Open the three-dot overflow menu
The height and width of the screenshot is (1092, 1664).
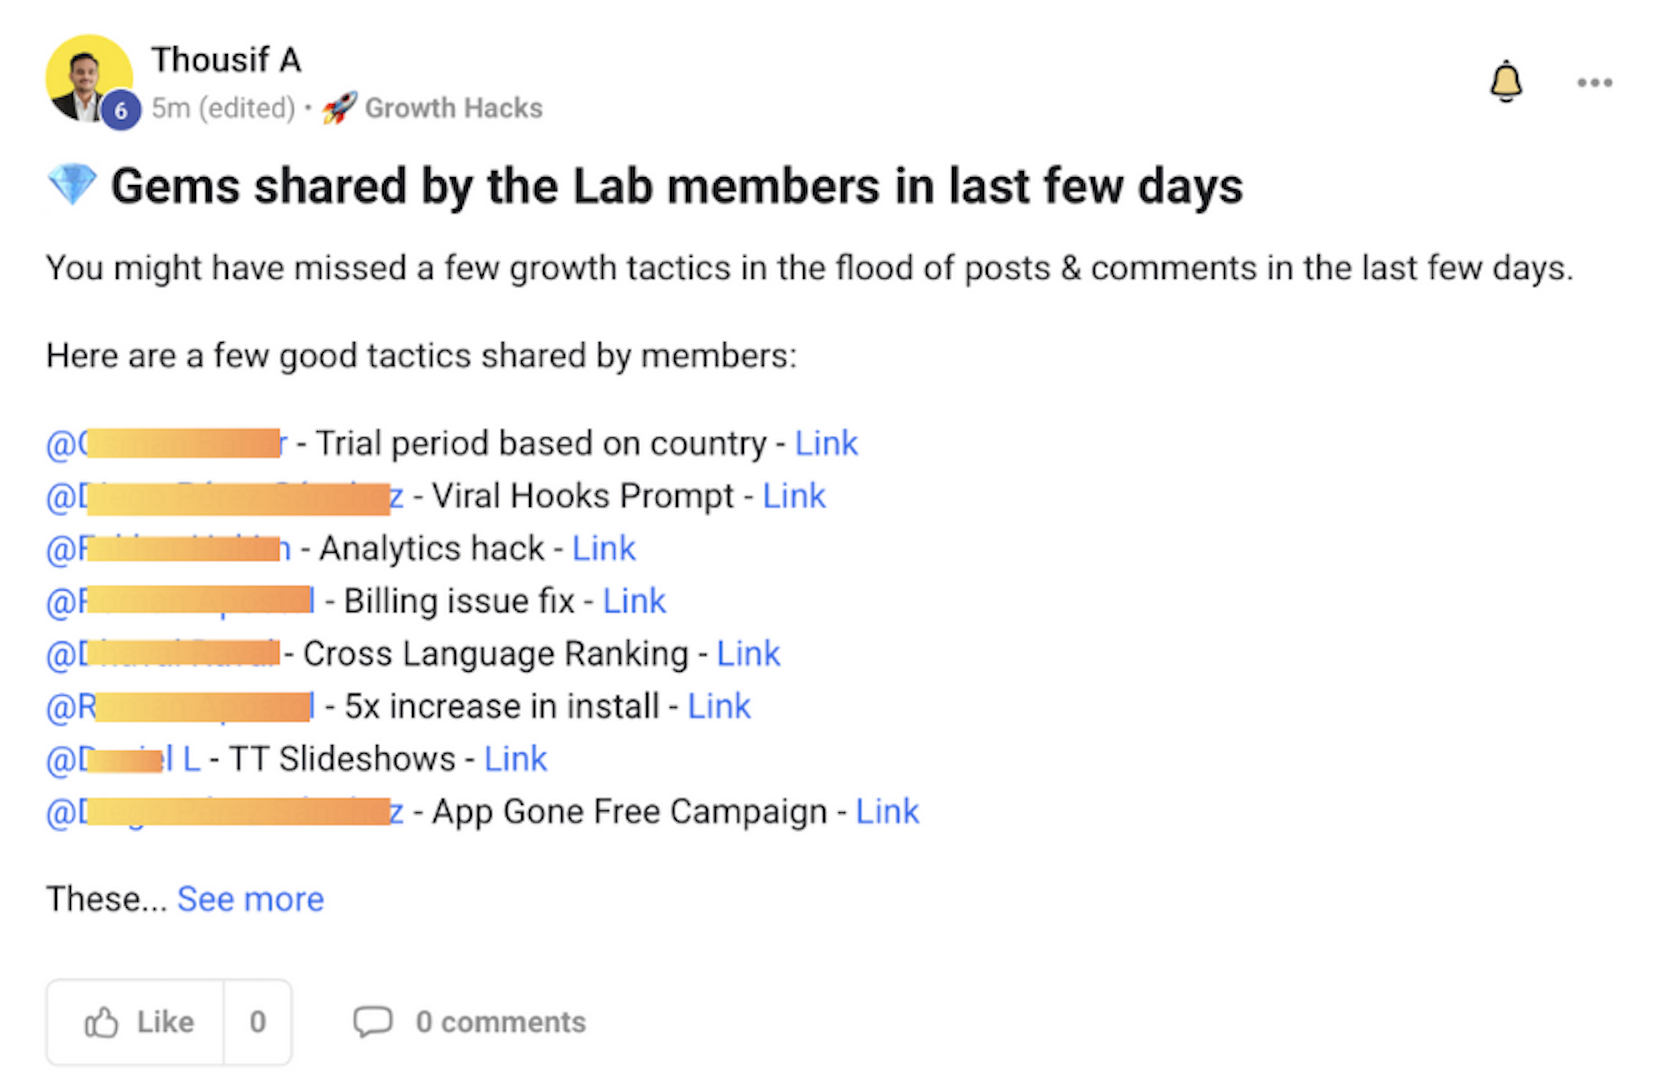coord(1594,84)
